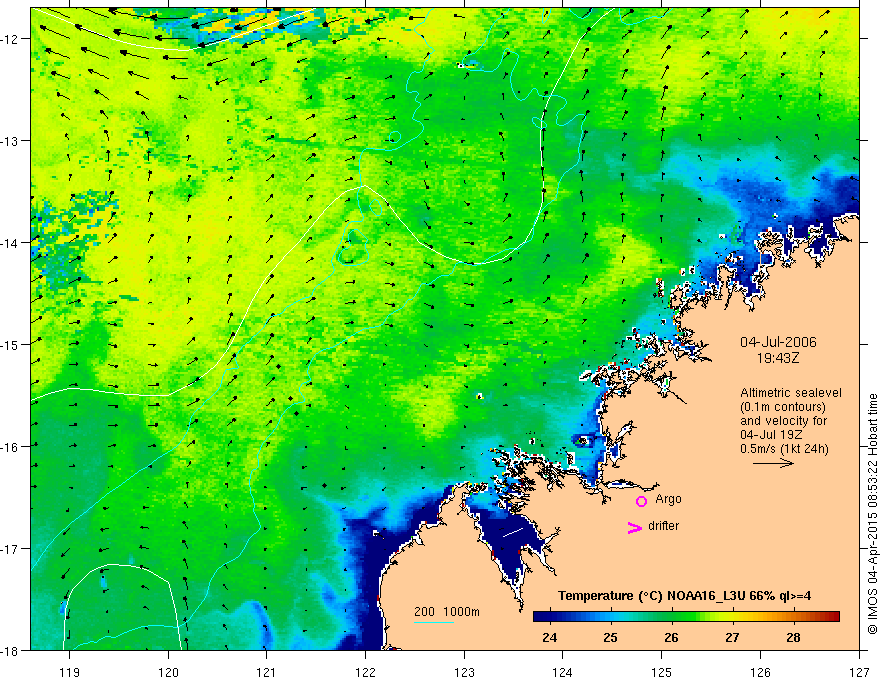Click the 'Argo' legend label
Screen dimensions: 880x680
pos(668,499)
